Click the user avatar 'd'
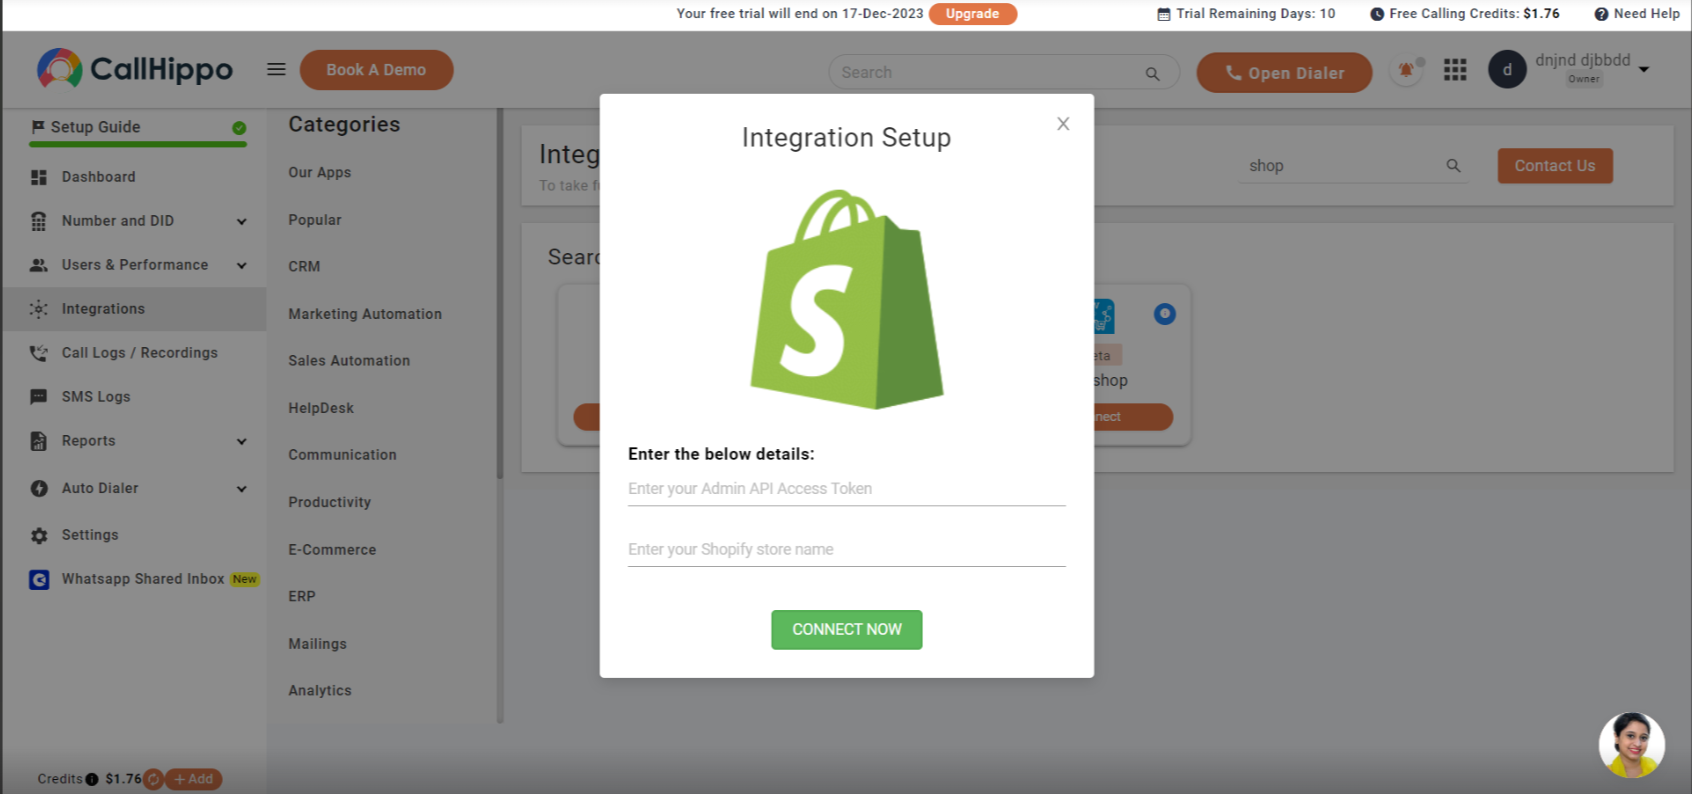Screen dimensions: 1692x794 coord(1507,70)
